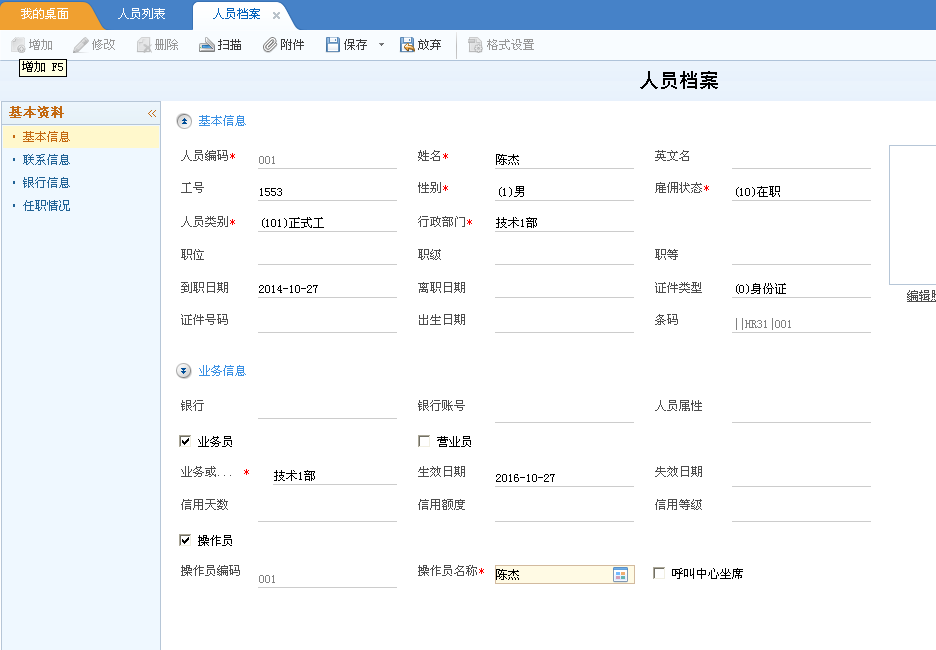Open 银行信息 in the left navigation

point(46,183)
